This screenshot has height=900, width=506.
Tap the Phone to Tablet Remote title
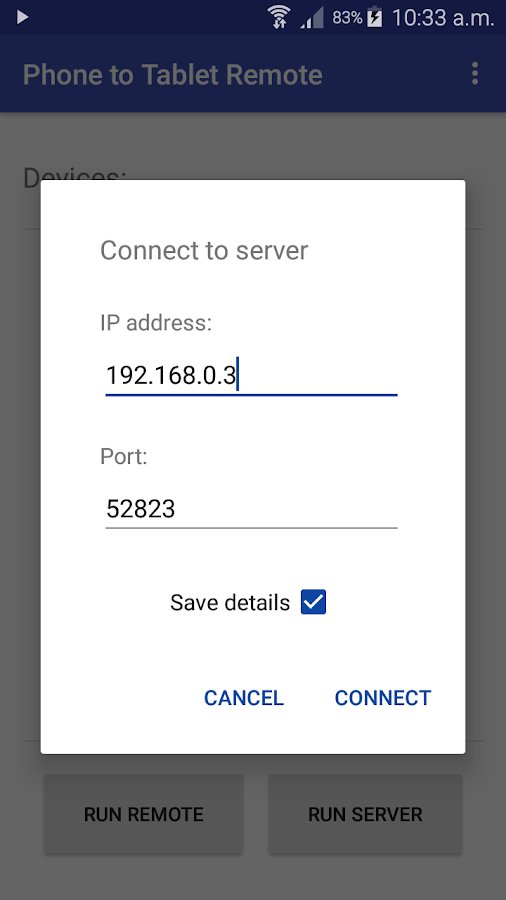click(173, 75)
